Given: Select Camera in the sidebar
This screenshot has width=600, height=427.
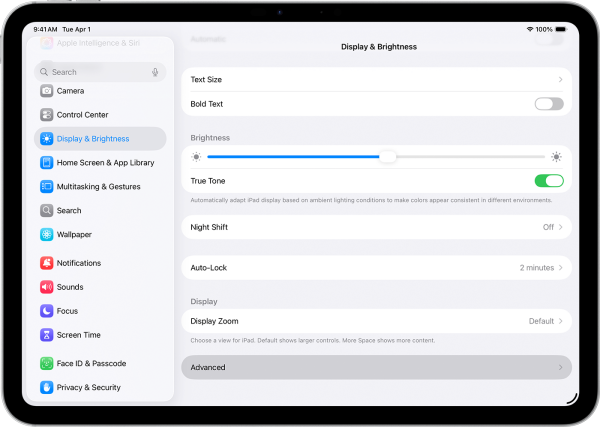Looking at the screenshot, I should point(100,91).
